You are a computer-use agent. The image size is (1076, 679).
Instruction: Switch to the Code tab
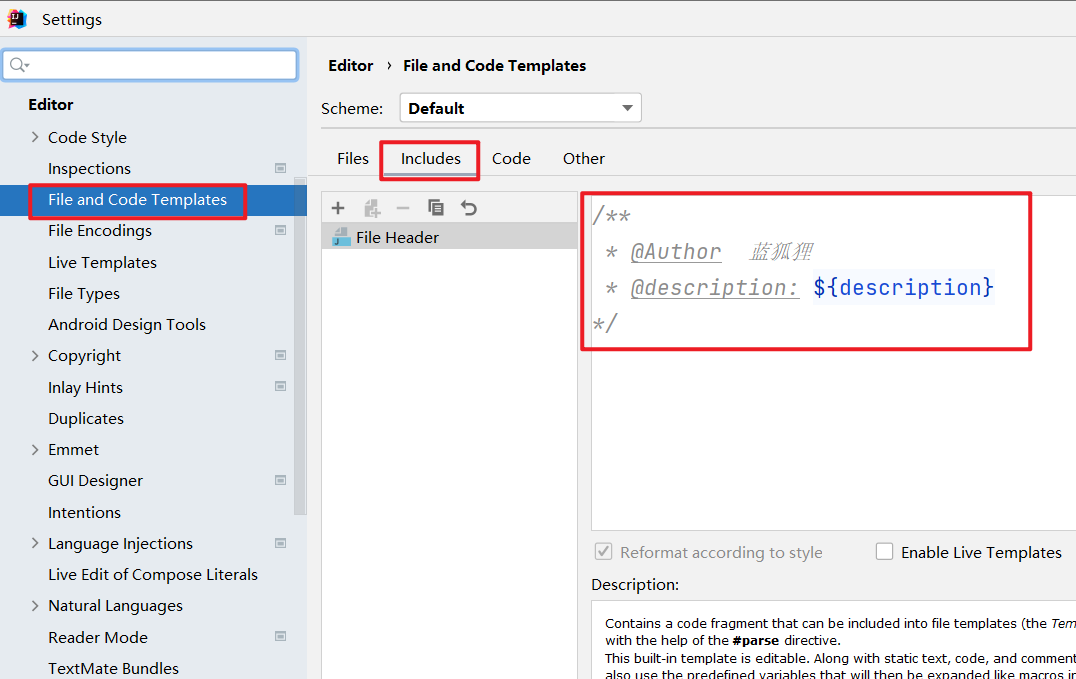[511, 158]
